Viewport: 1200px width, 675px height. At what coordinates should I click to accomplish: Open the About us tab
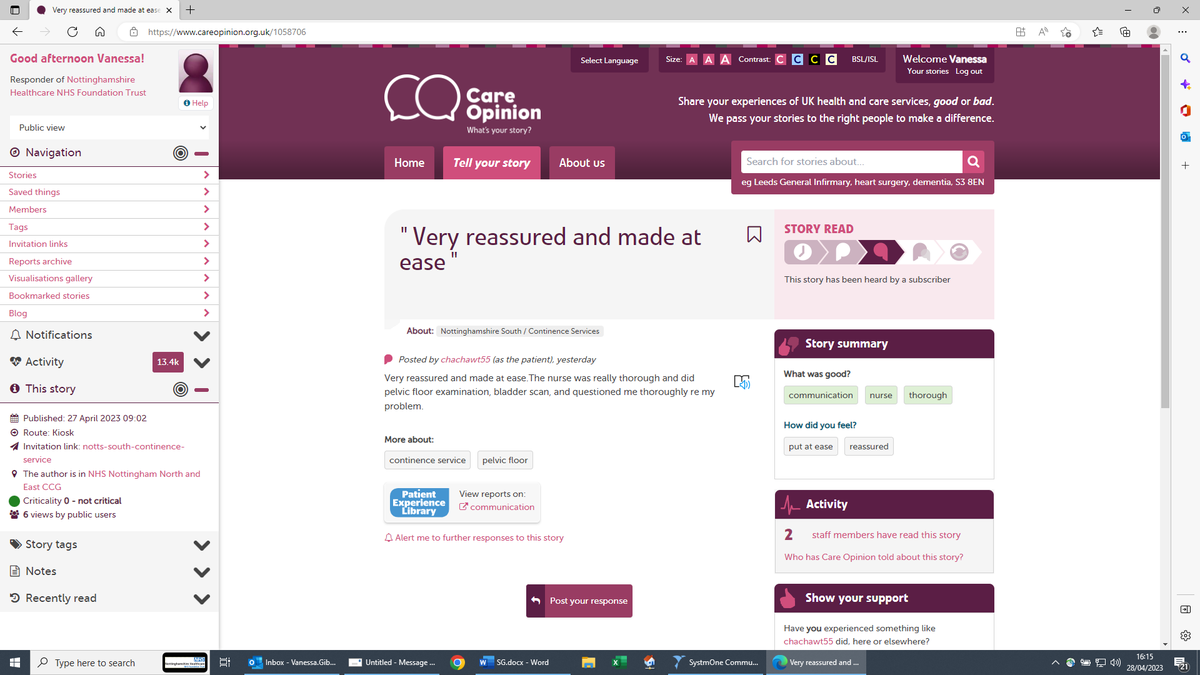click(x=581, y=163)
